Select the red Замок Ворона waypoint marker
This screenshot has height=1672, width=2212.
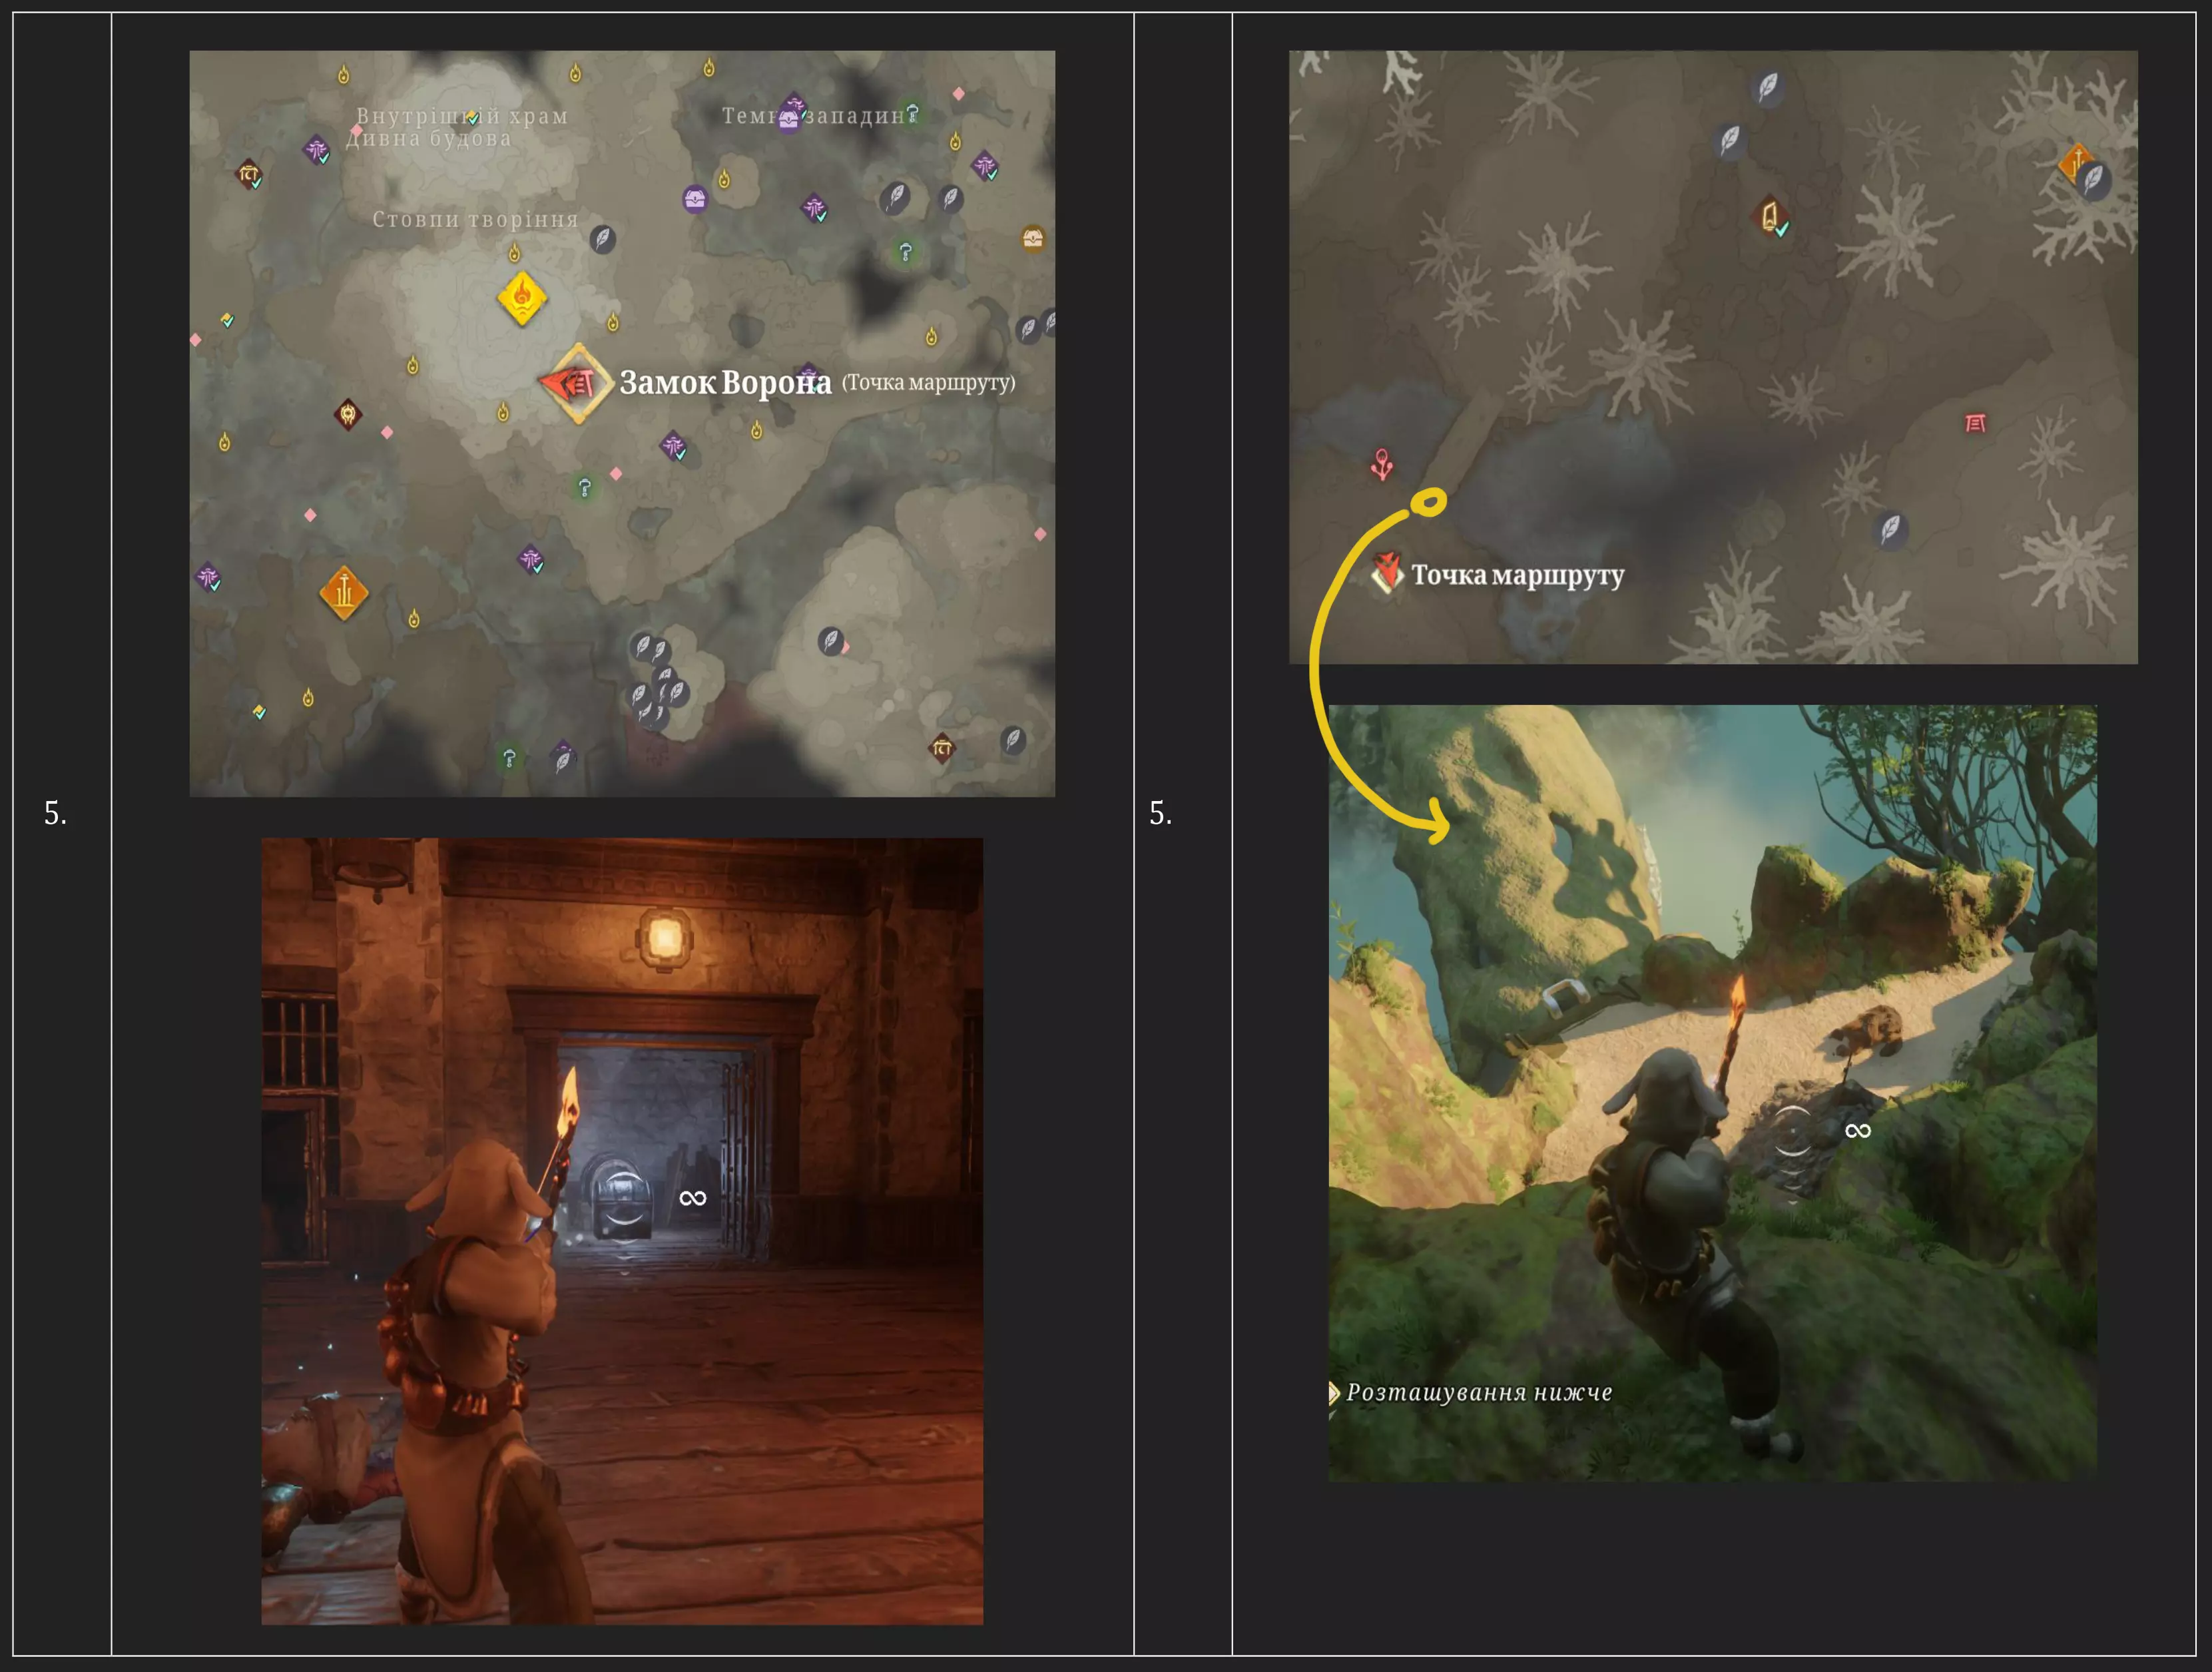click(x=575, y=383)
